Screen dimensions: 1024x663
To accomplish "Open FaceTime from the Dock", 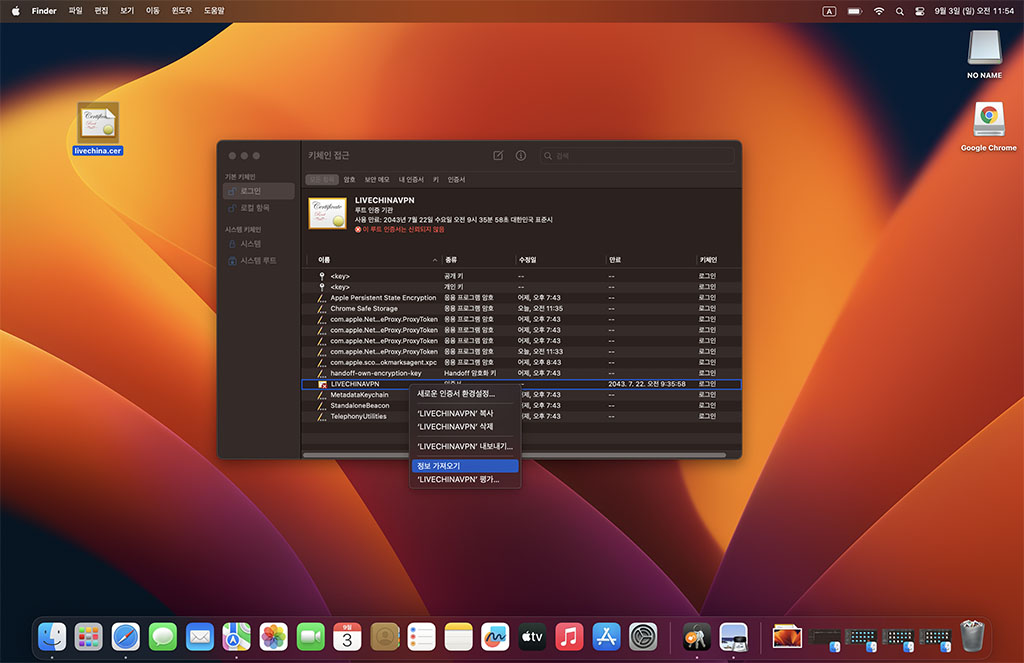I will [311, 636].
